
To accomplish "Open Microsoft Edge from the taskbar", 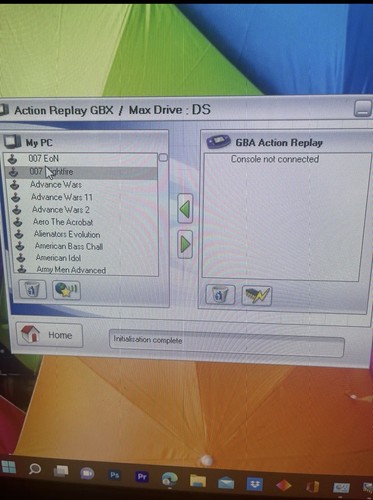I will (x=170, y=479).
